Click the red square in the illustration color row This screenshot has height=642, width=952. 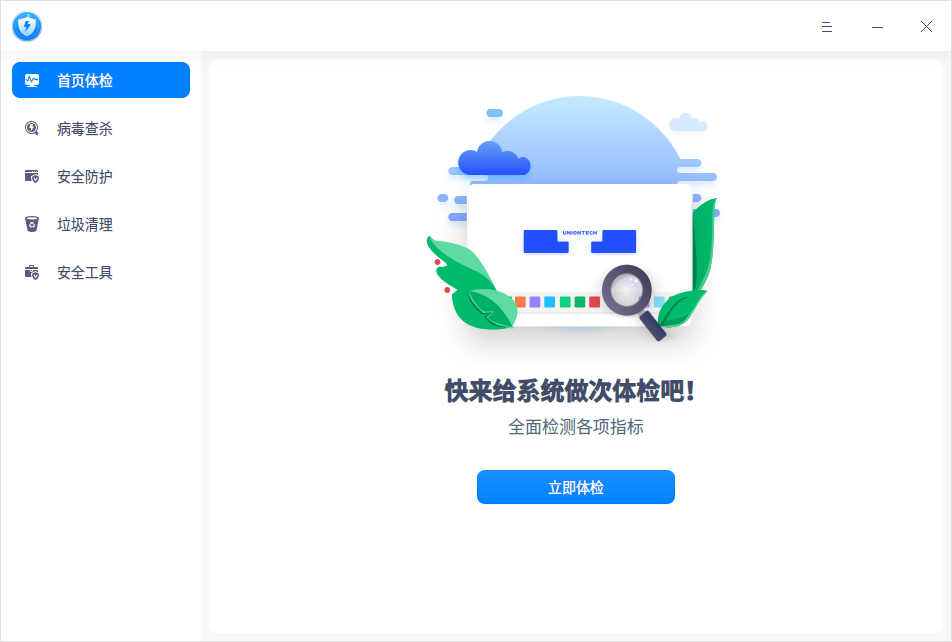click(x=594, y=302)
